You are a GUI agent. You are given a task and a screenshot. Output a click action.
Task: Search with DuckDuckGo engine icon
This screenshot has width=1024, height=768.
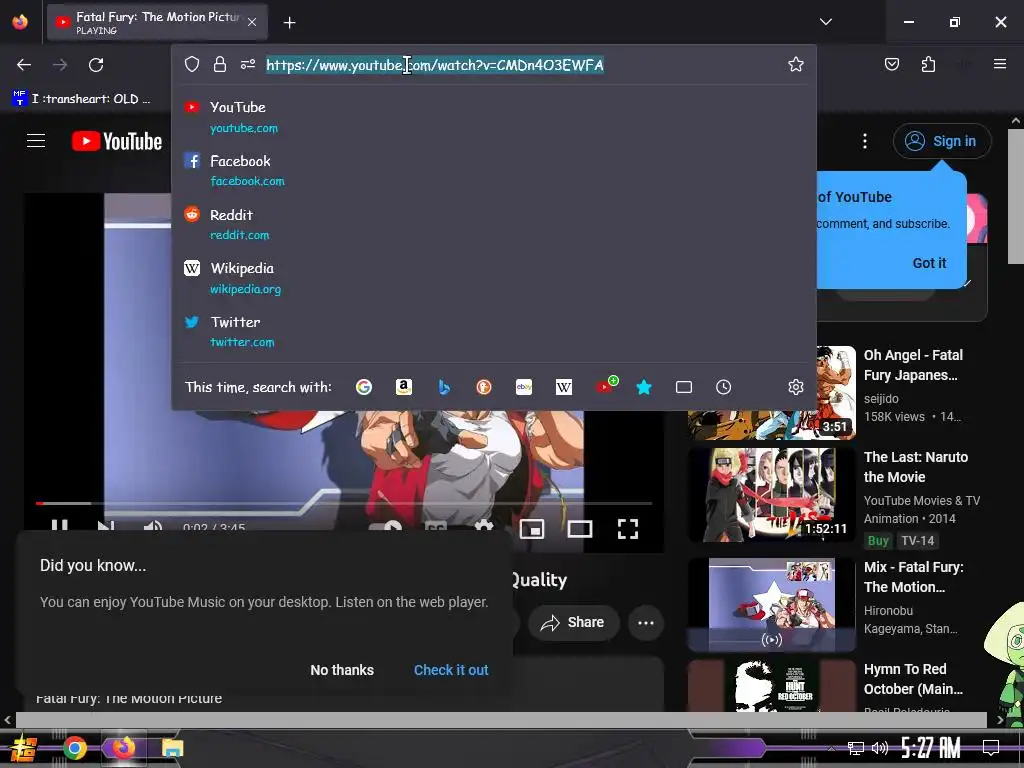[x=483, y=387]
